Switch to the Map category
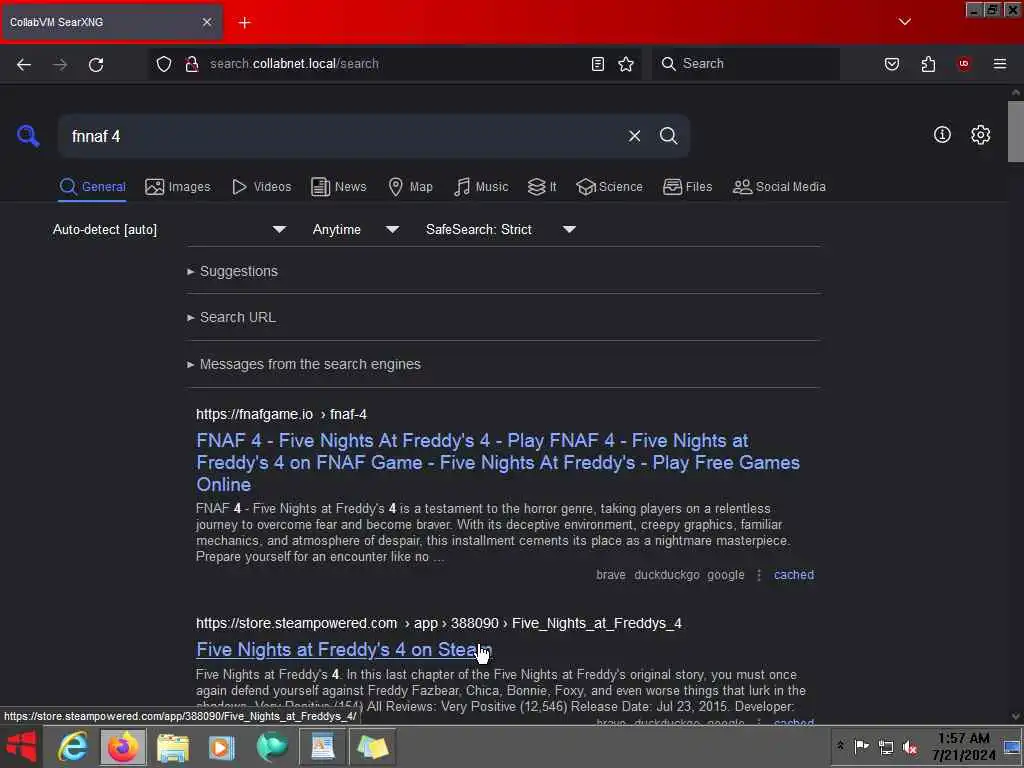1024x768 pixels. [410, 187]
